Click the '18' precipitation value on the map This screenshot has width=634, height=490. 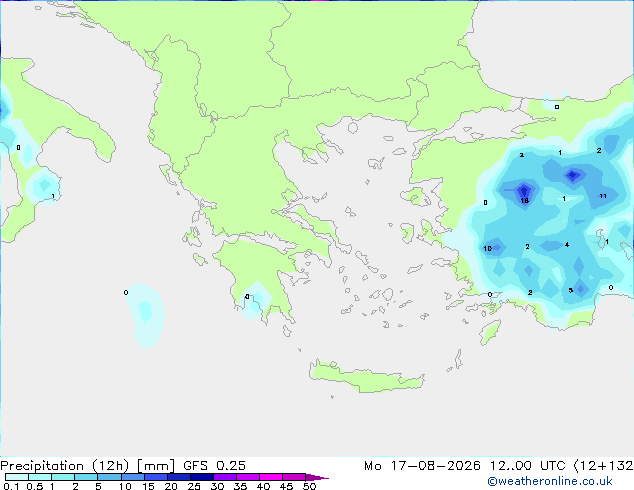[x=524, y=201]
